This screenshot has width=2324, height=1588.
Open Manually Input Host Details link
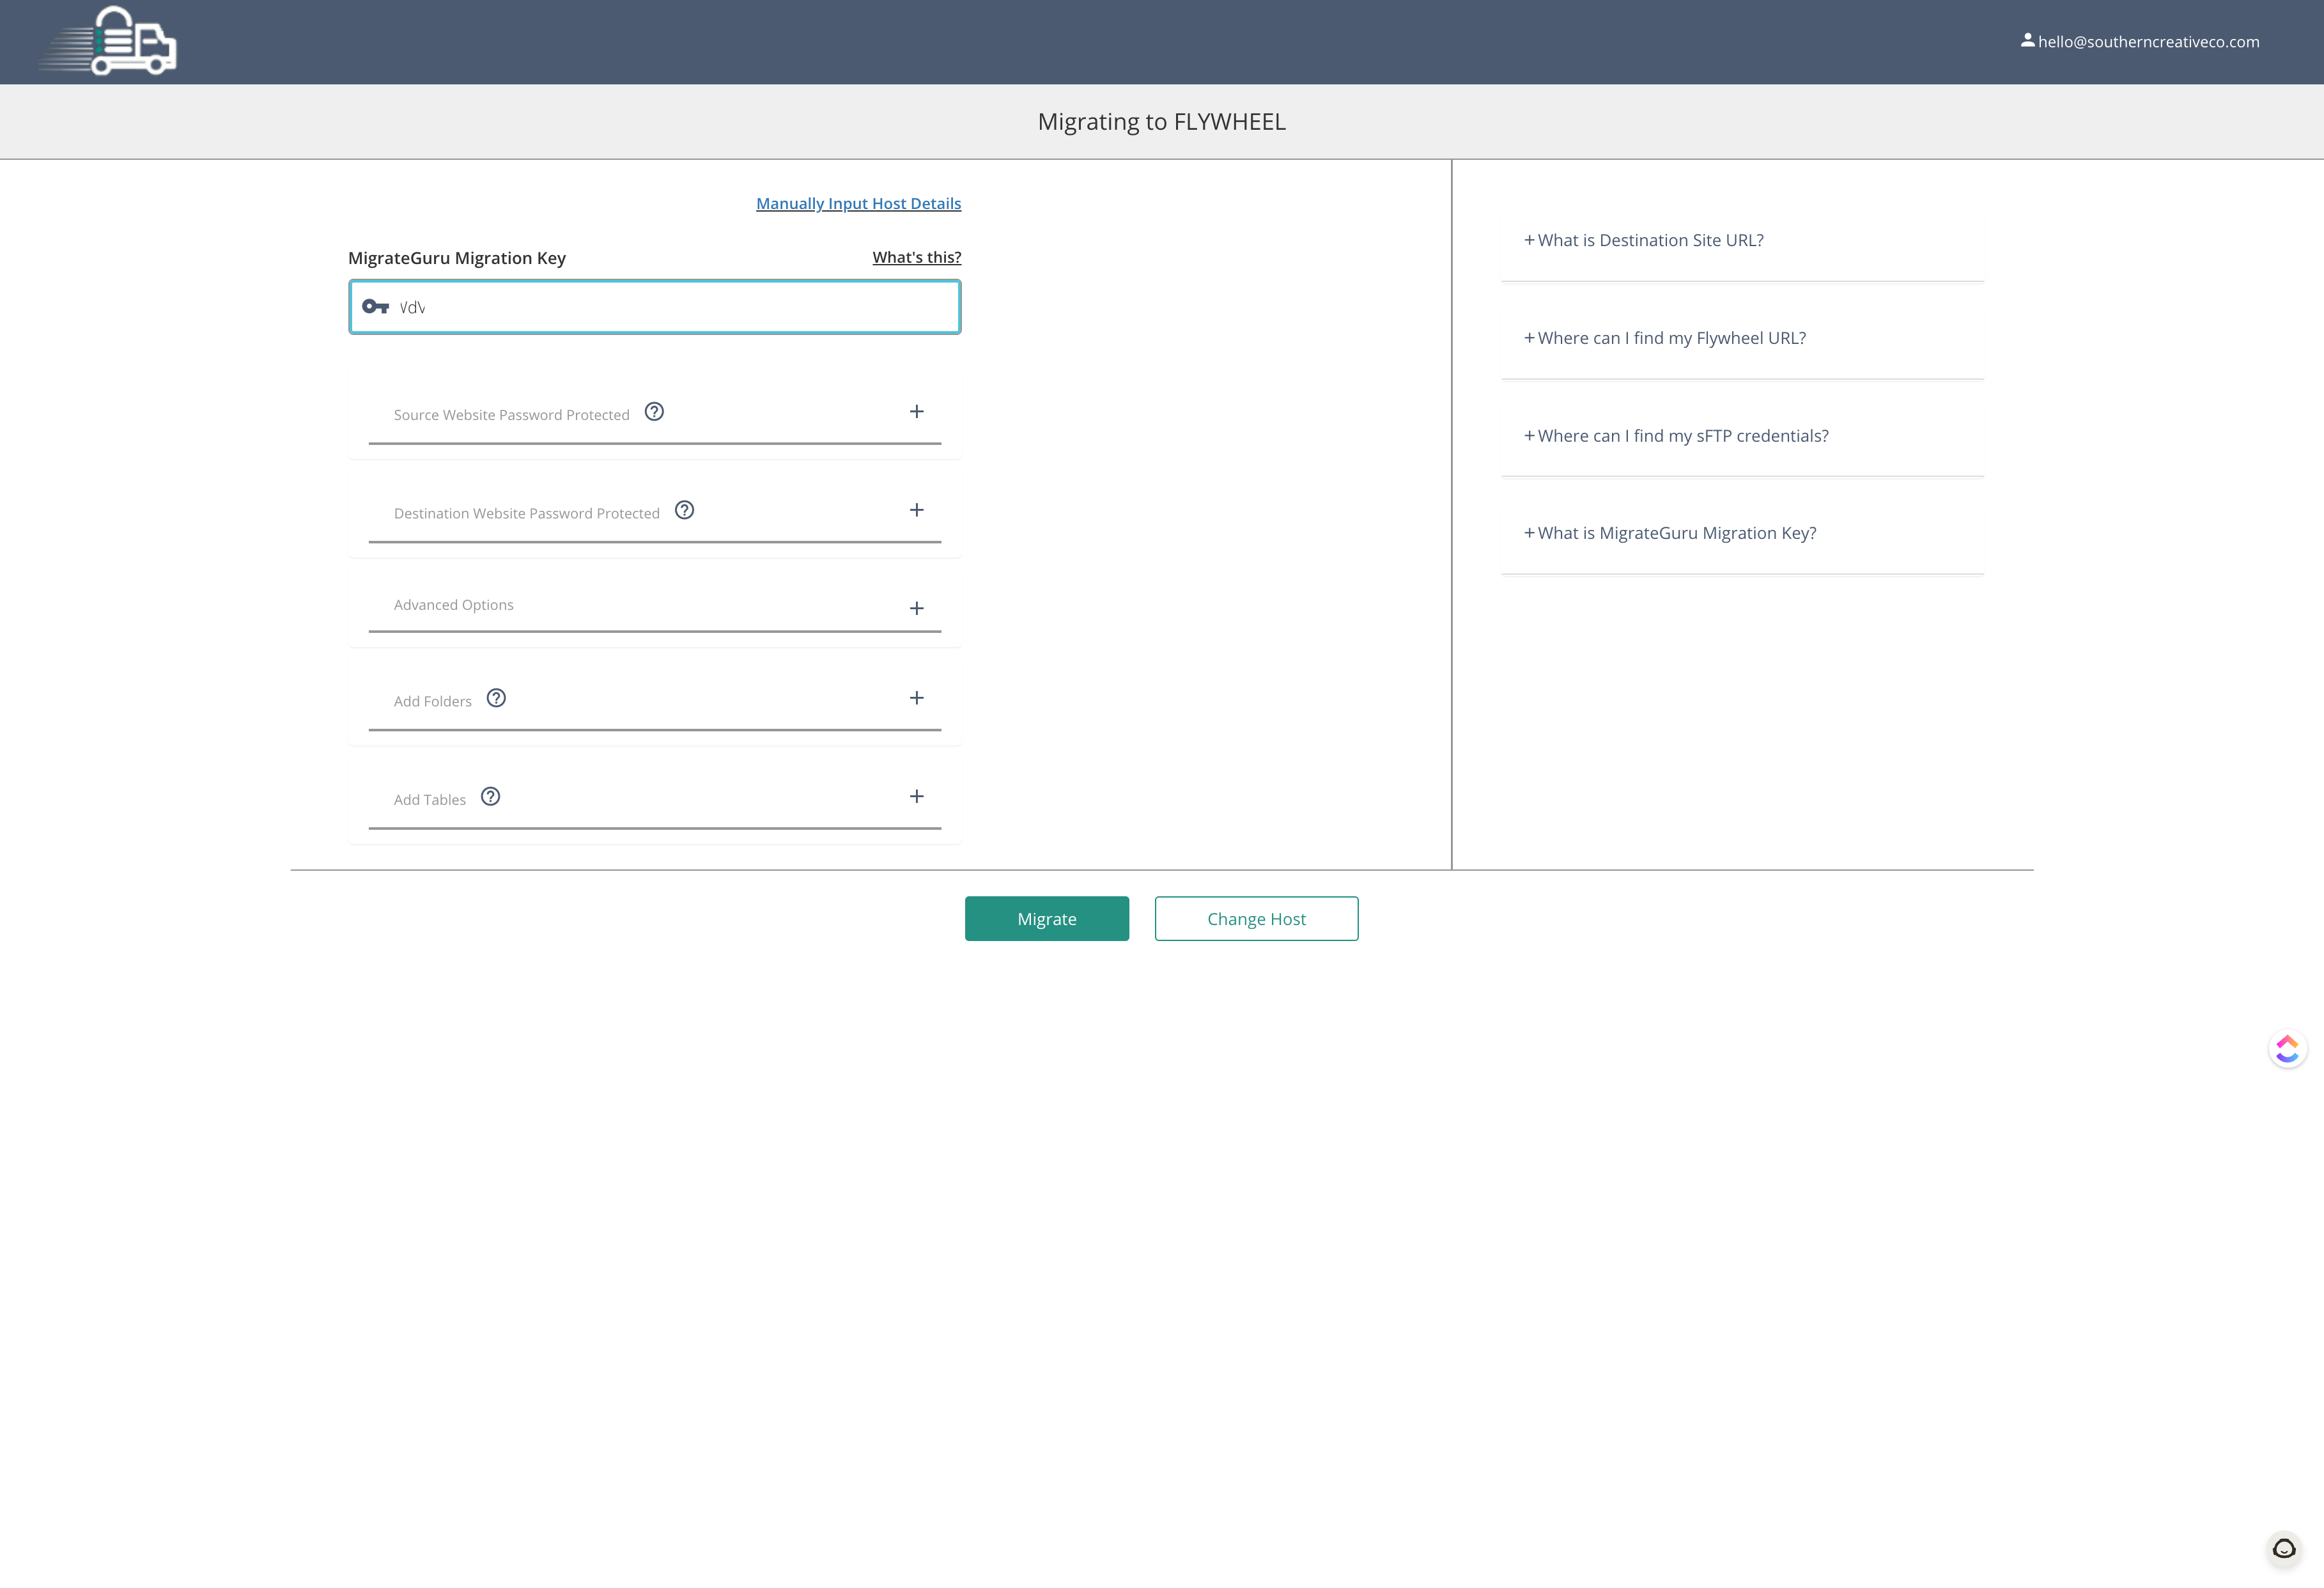(x=858, y=203)
